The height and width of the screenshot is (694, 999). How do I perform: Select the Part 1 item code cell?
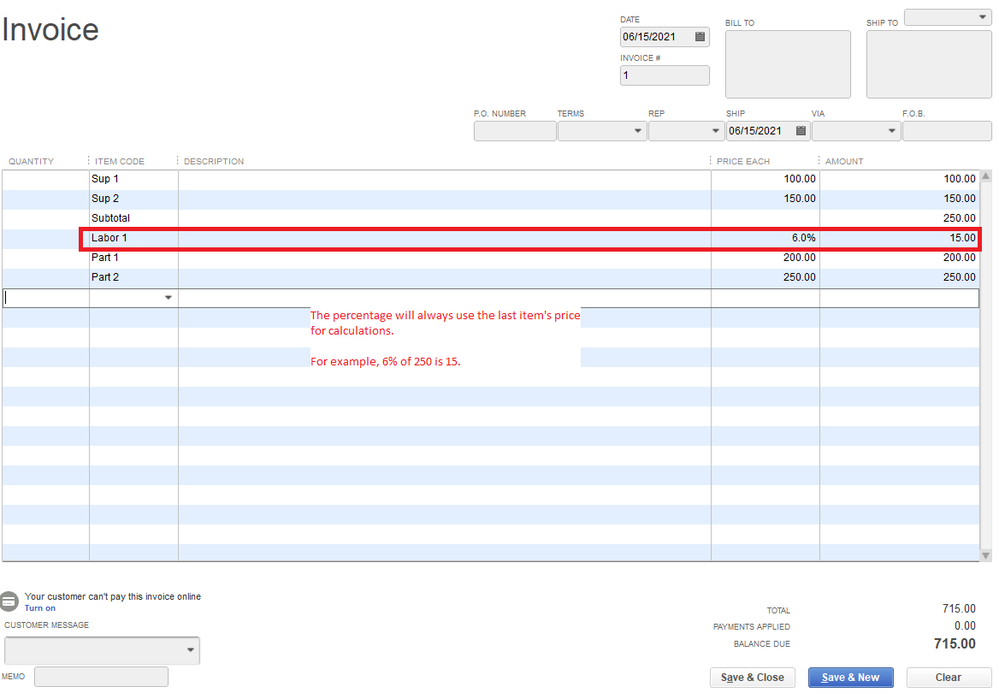[134, 258]
